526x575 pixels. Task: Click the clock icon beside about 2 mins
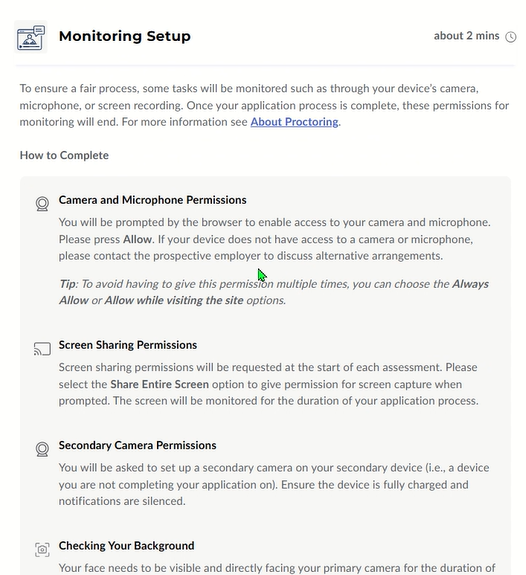tap(511, 37)
